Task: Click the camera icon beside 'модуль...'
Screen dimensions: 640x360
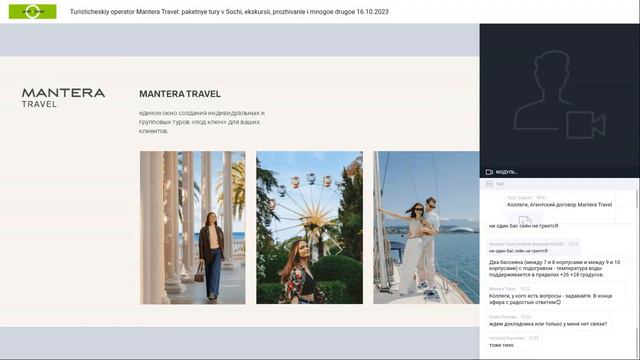Action: click(489, 172)
